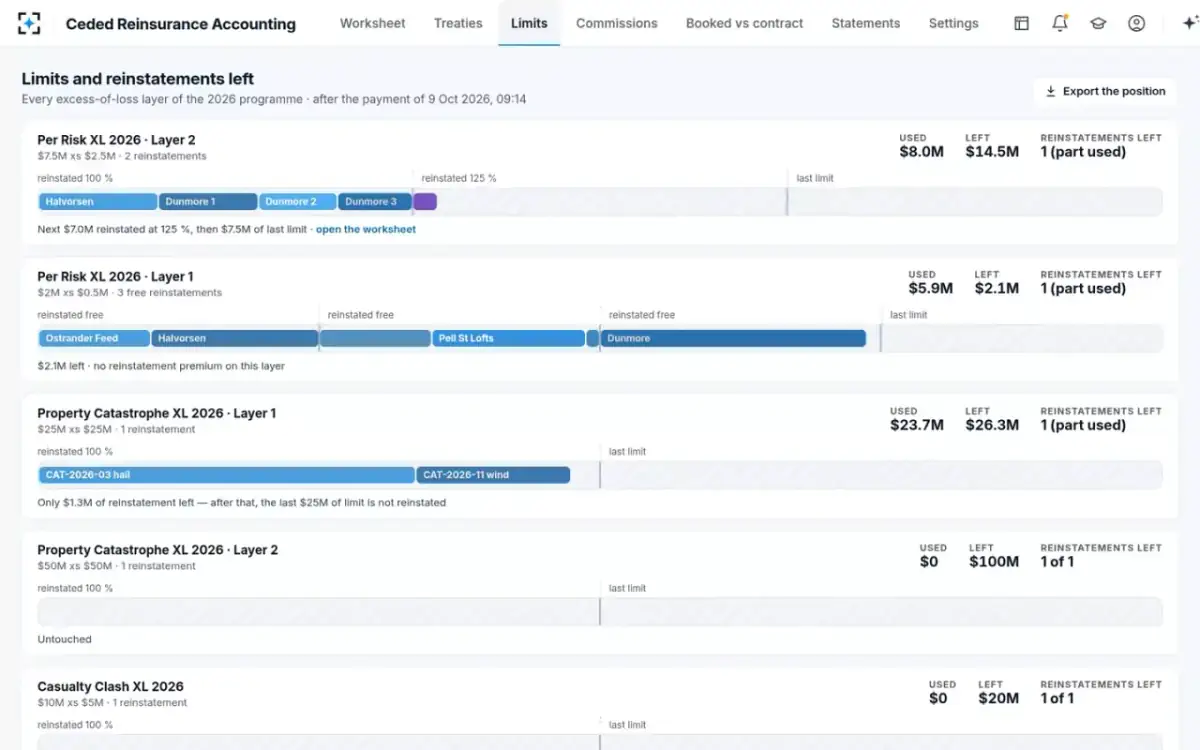1200x750 pixels.
Task: Click 'Only $1.3M of reinstatement left' note
Action: (241, 503)
